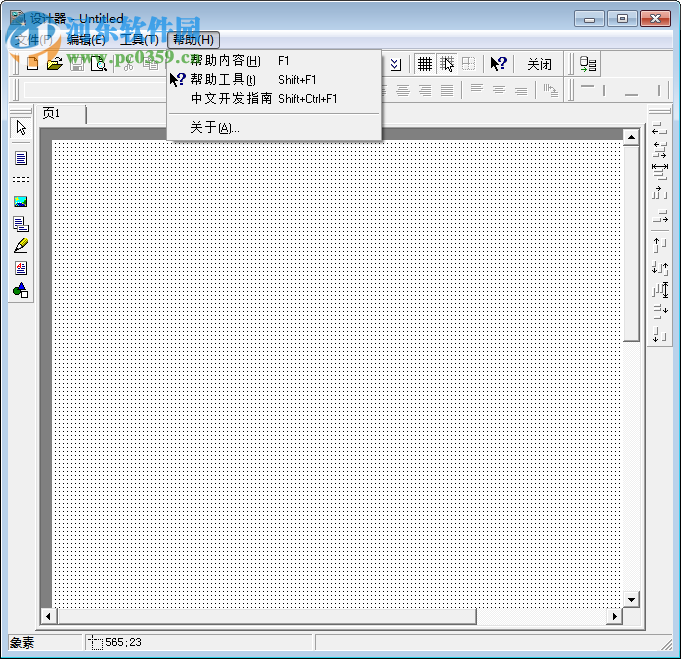The height and width of the screenshot is (659, 681).
Task: Set text vertical alignment to middle
Action: [x=499, y=90]
